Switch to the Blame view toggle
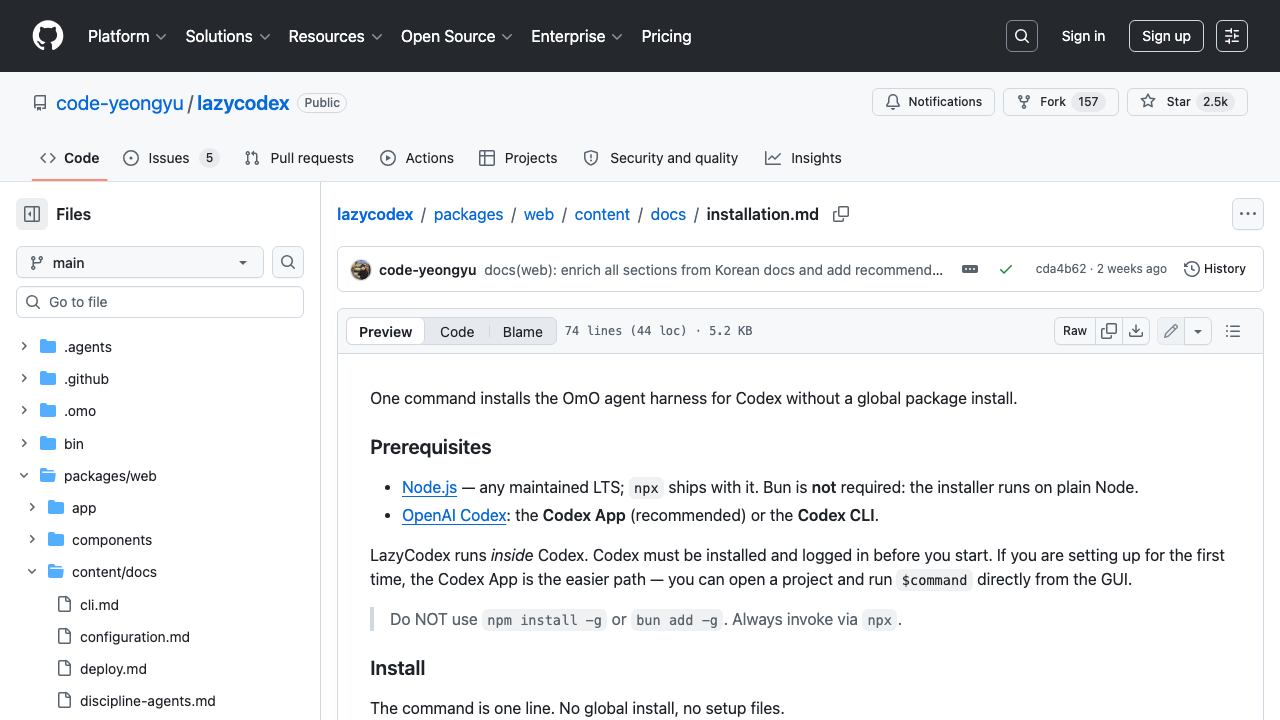Screen dimensions: 1280x720 coord(523,332)
